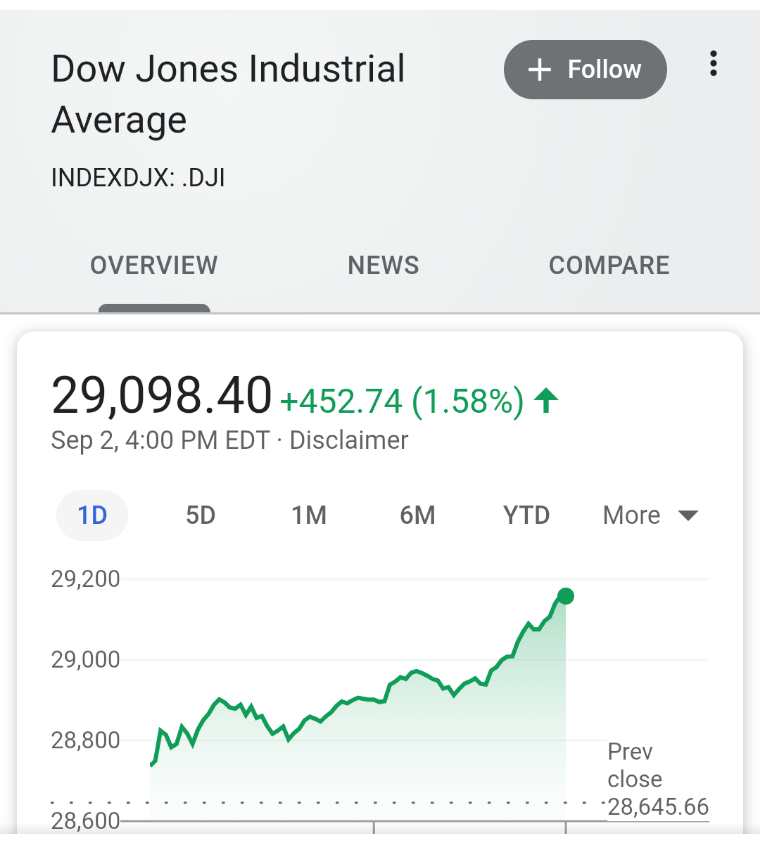Click the +452.74 (1.58%) change value
This screenshot has width=760, height=845.
click(x=402, y=401)
